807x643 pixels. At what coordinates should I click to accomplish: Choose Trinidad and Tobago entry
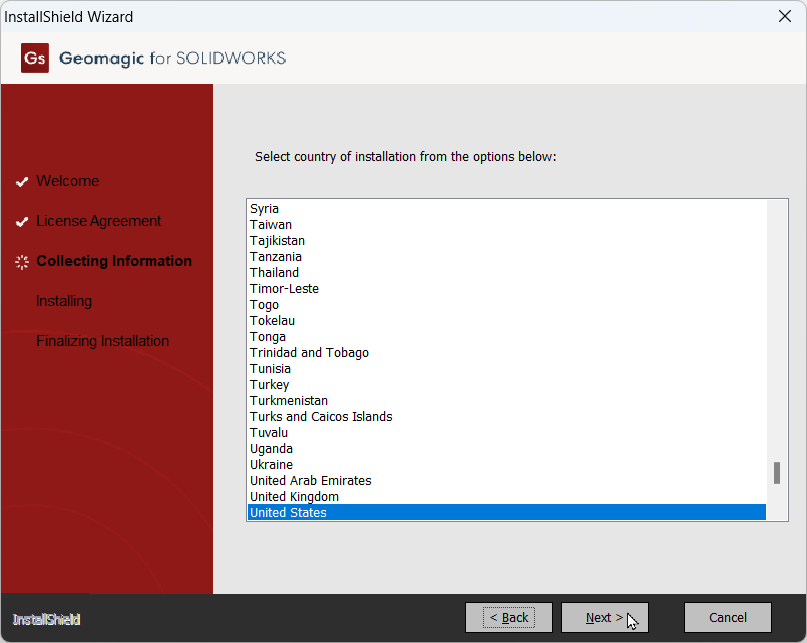pyautogui.click(x=506, y=352)
